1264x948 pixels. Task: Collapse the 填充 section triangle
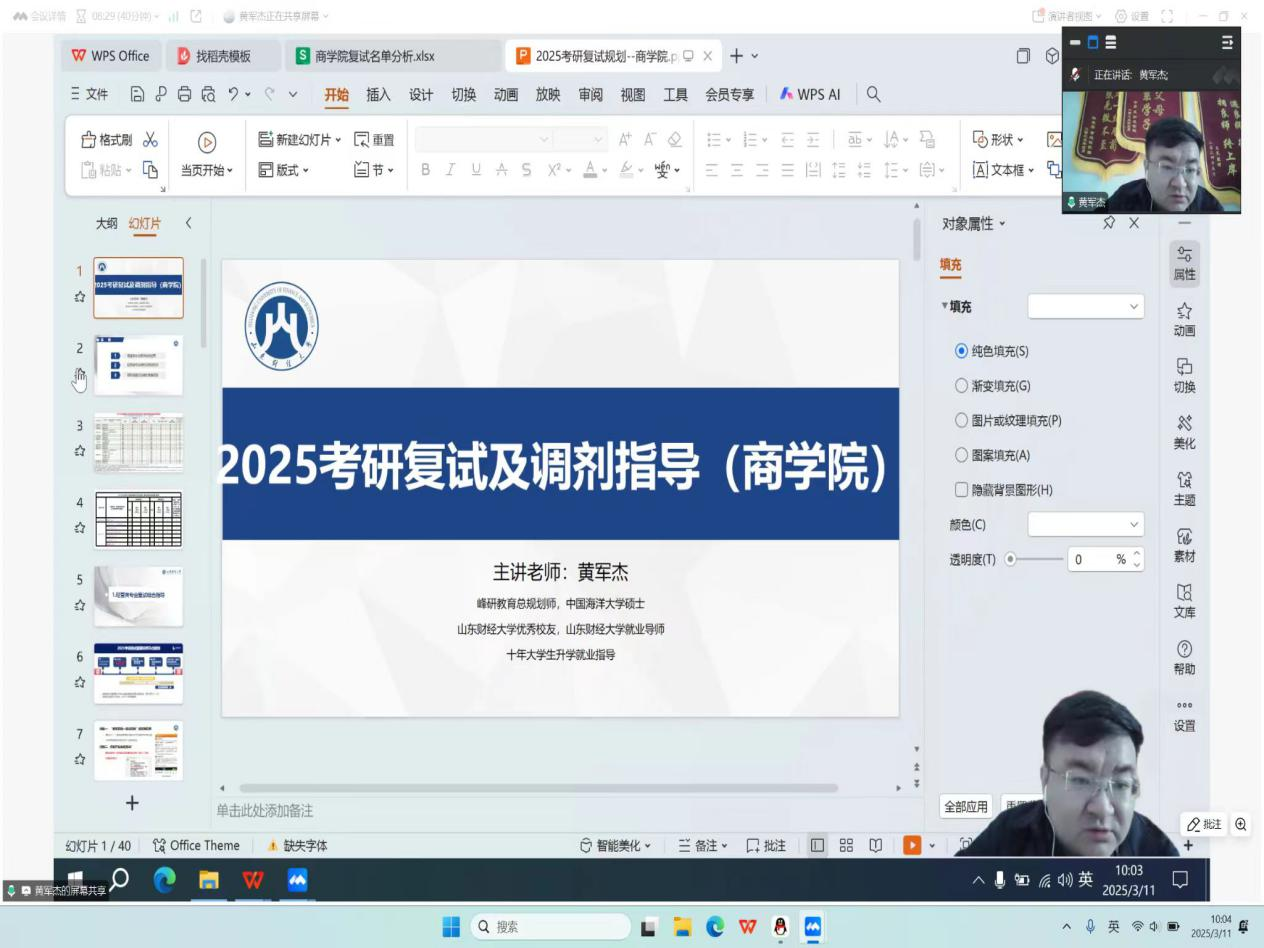pos(944,307)
